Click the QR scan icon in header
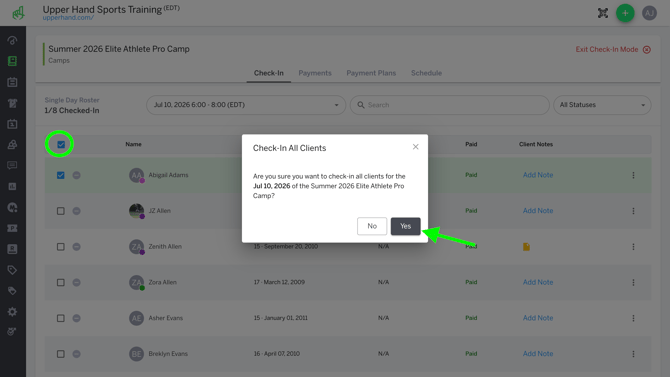The height and width of the screenshot is (377, 670). (x=602, y=13)
